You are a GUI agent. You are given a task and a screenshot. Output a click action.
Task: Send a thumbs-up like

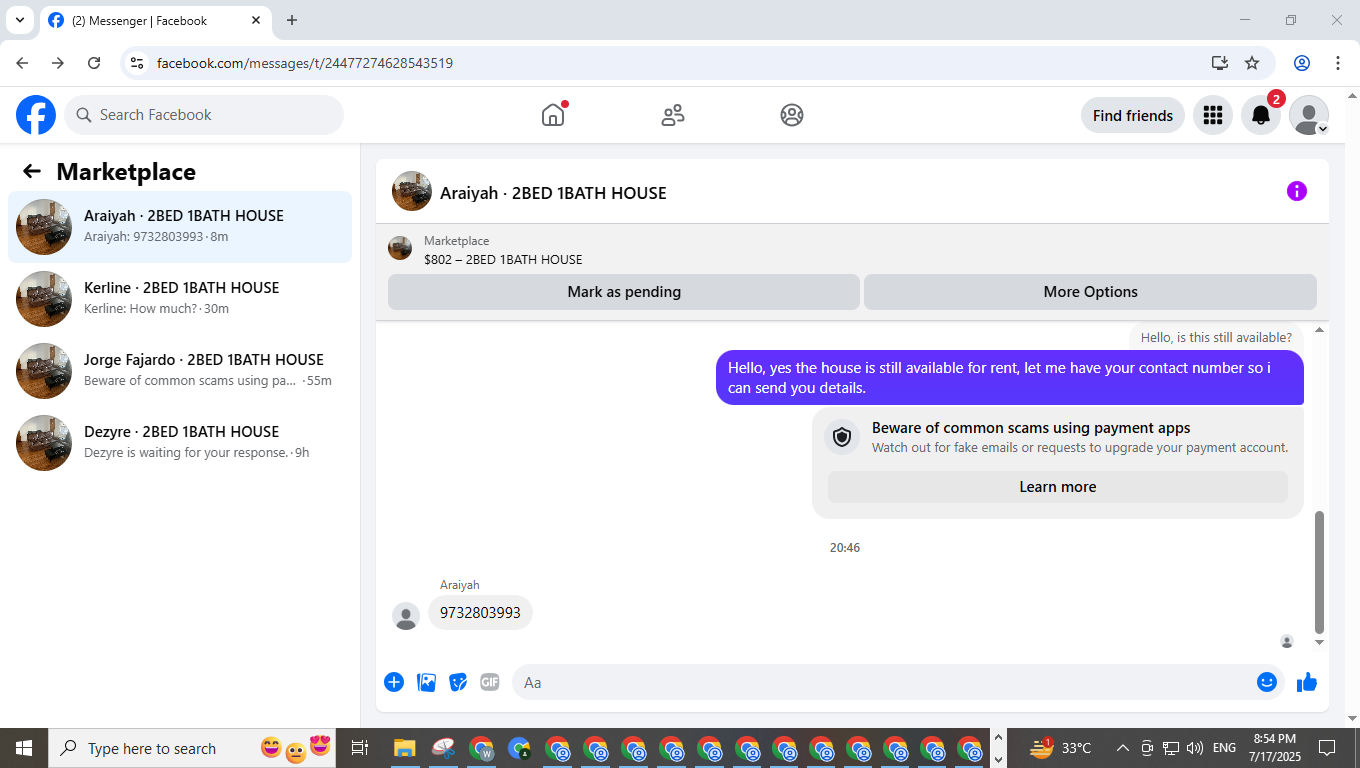click(x=1307, y=682)
